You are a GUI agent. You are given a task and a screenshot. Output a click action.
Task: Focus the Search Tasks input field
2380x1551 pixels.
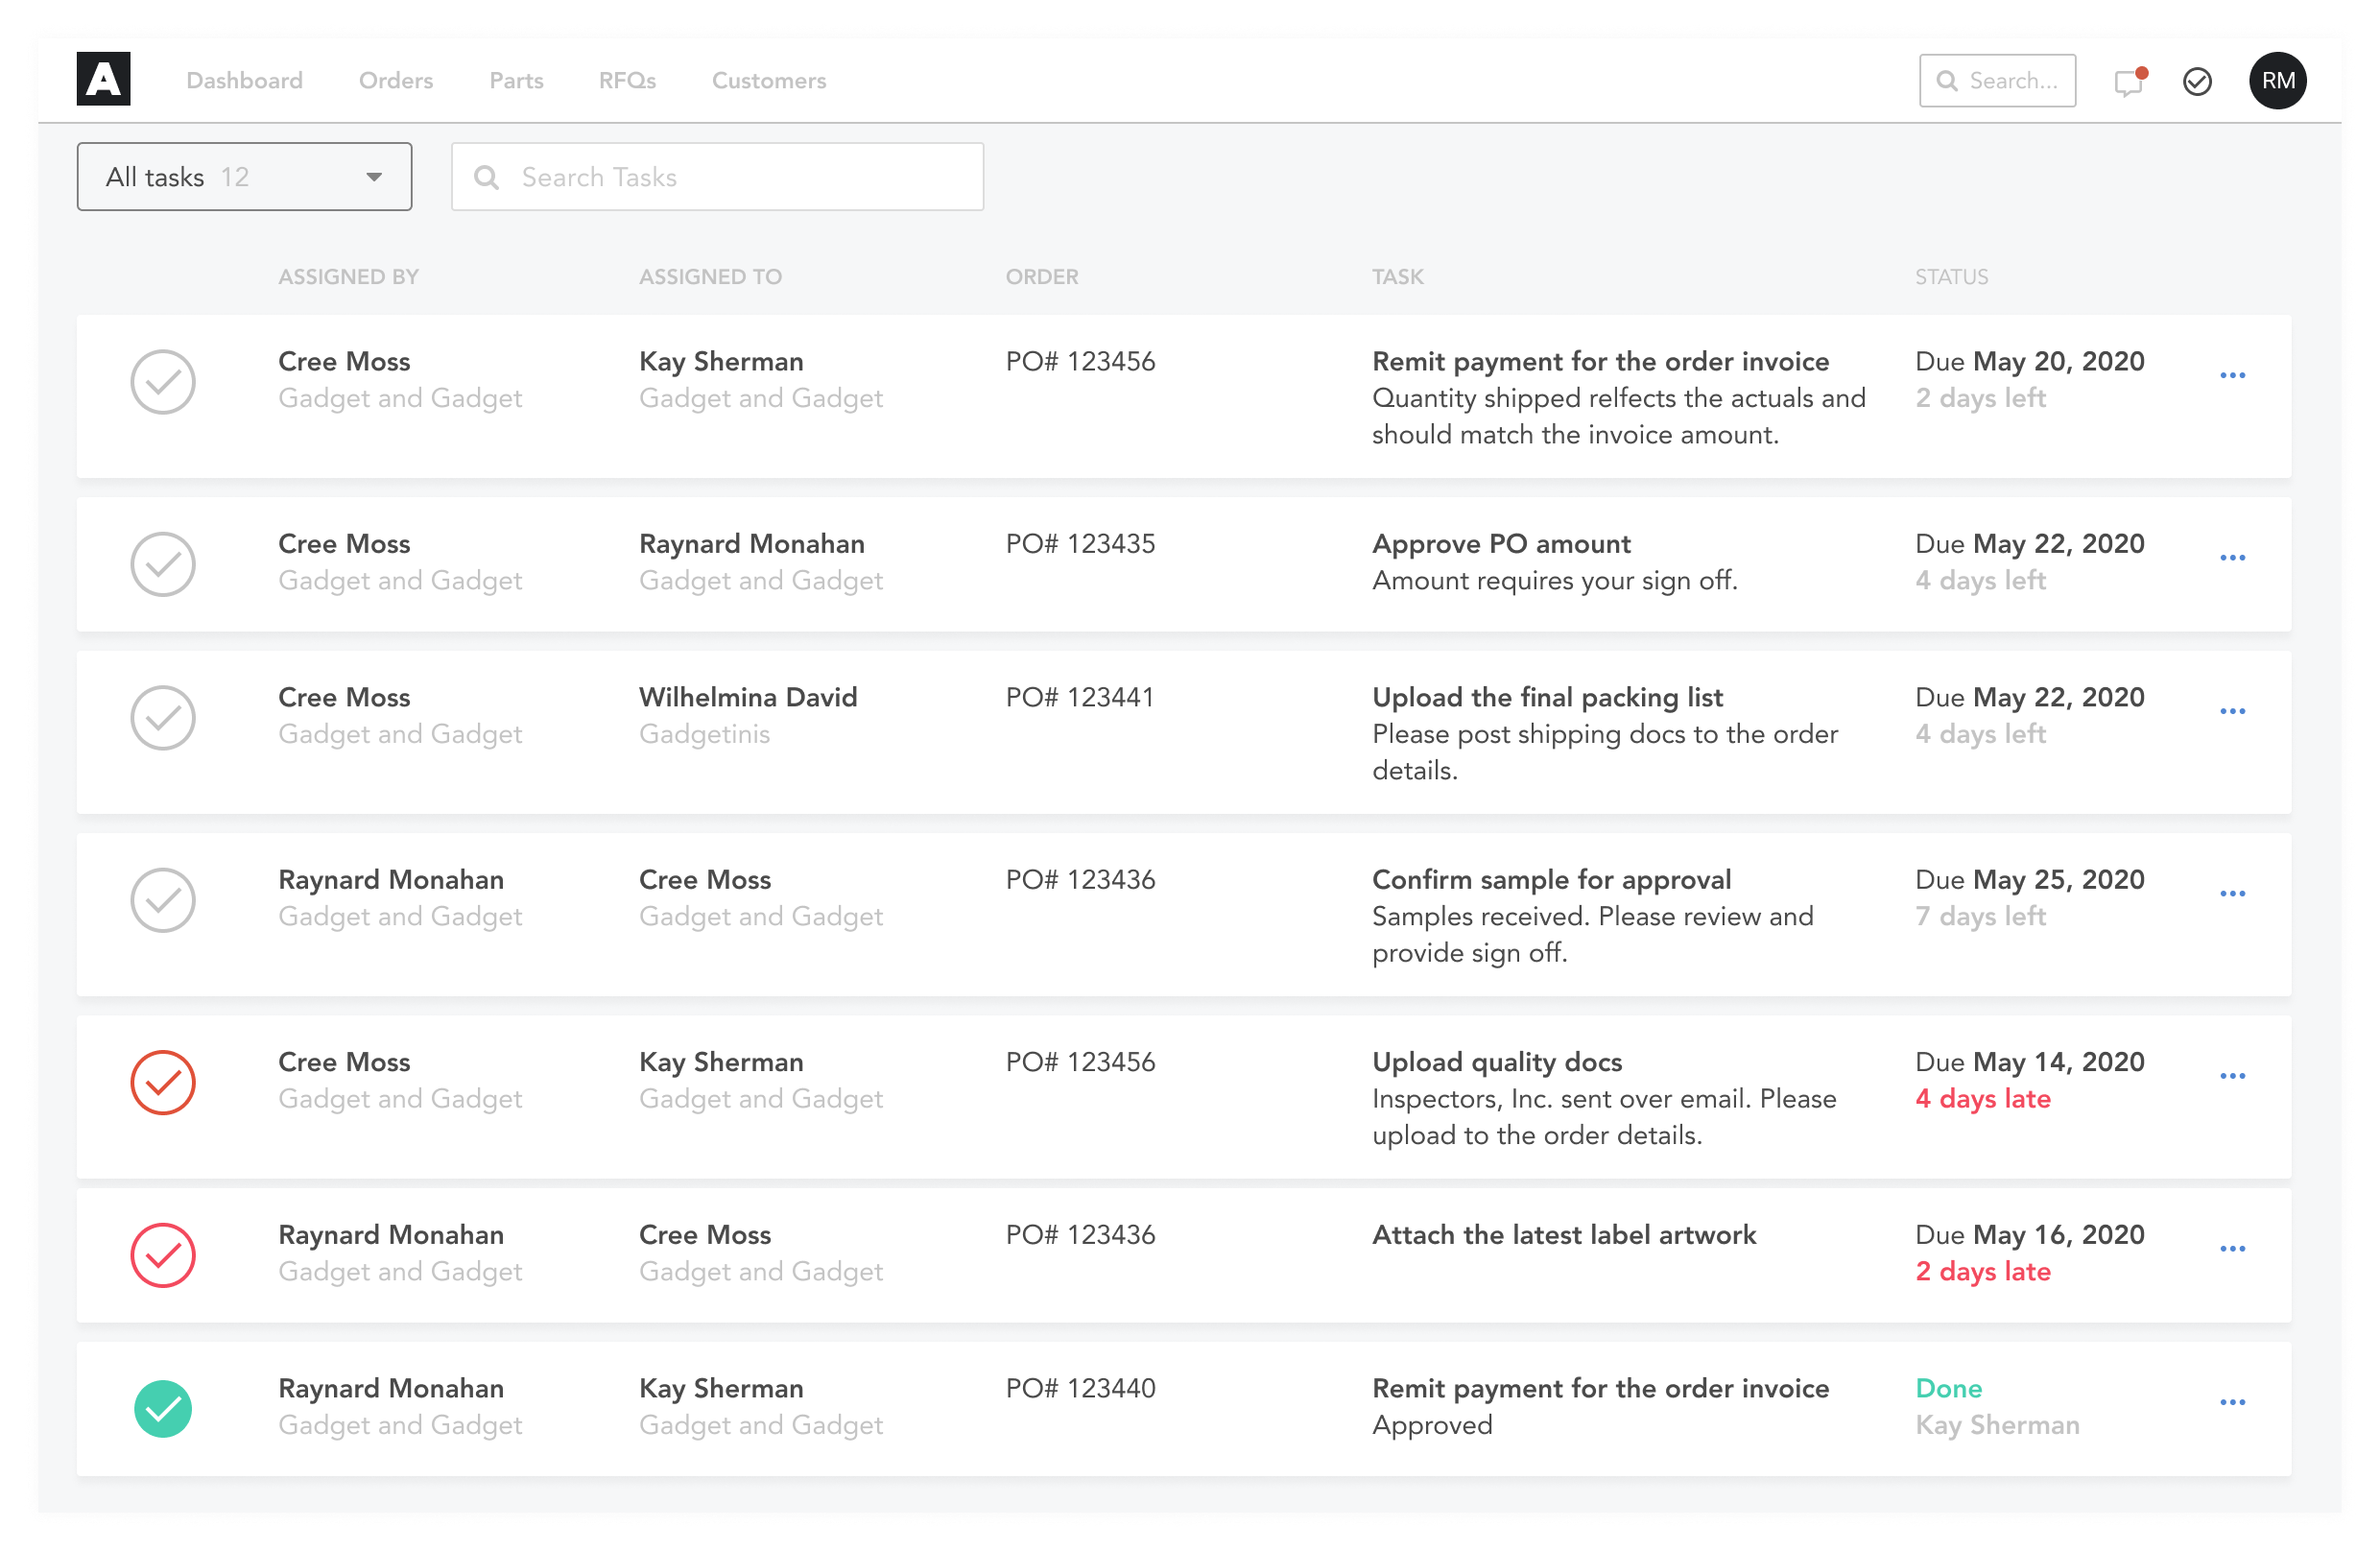(x=740, y=178)
